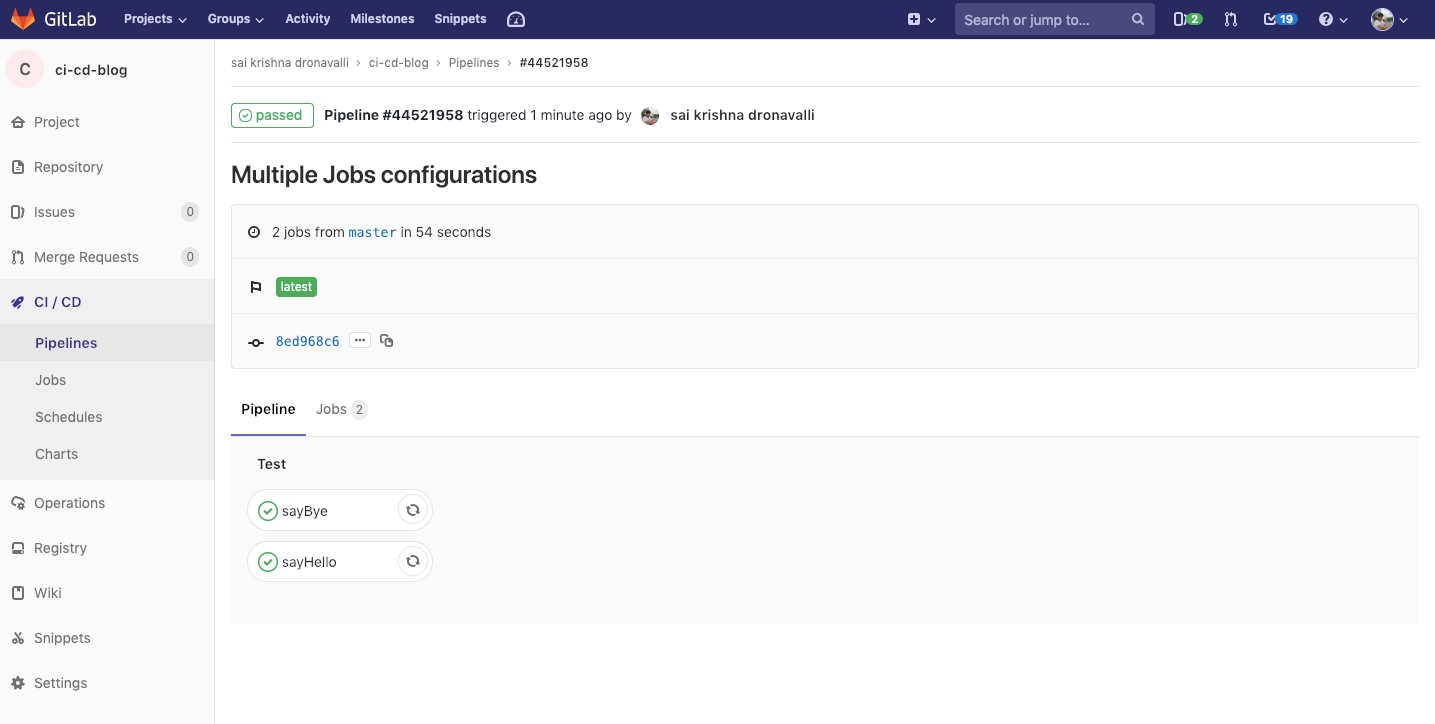Select Schedules in the CI/CD sidebar

[x=68, y=417]
